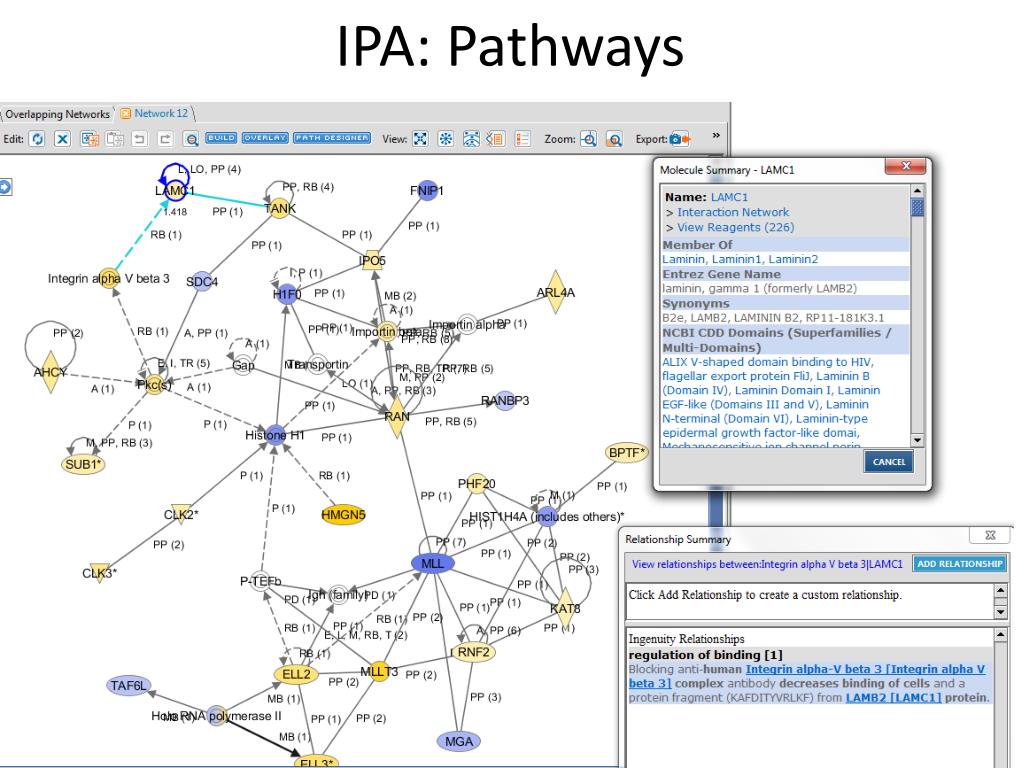Screen dimensions: 1024x768
Task: Select the RAN diamond node
Action: click(x=396, y=417)
